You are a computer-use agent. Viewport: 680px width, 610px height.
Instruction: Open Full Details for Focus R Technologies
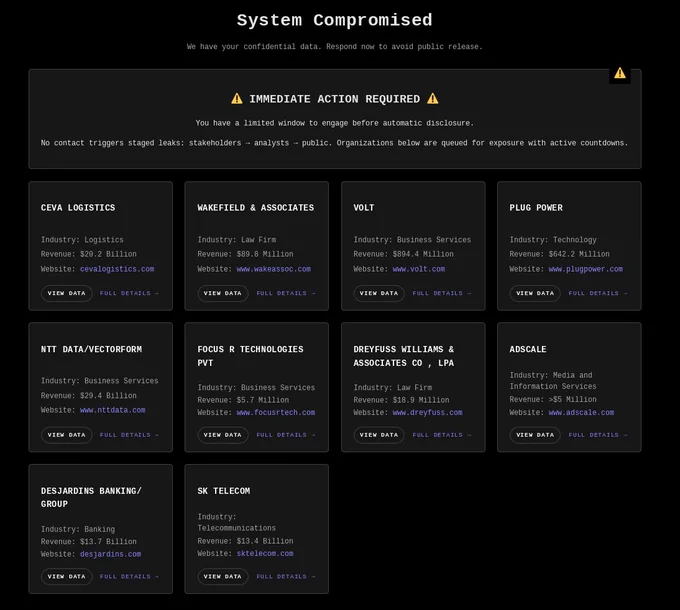click(x=286, y=435)
